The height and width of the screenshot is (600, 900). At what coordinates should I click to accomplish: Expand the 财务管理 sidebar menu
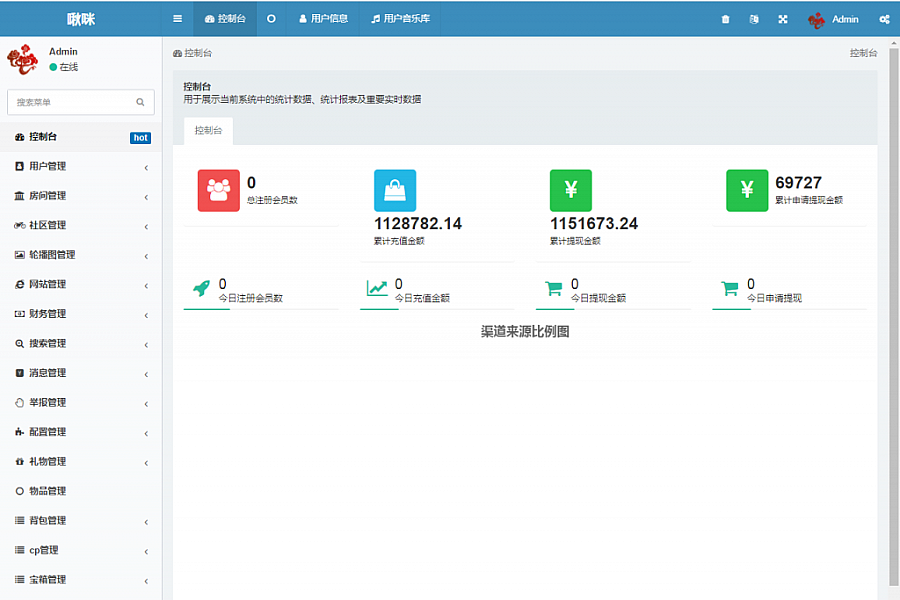(80, 314)
